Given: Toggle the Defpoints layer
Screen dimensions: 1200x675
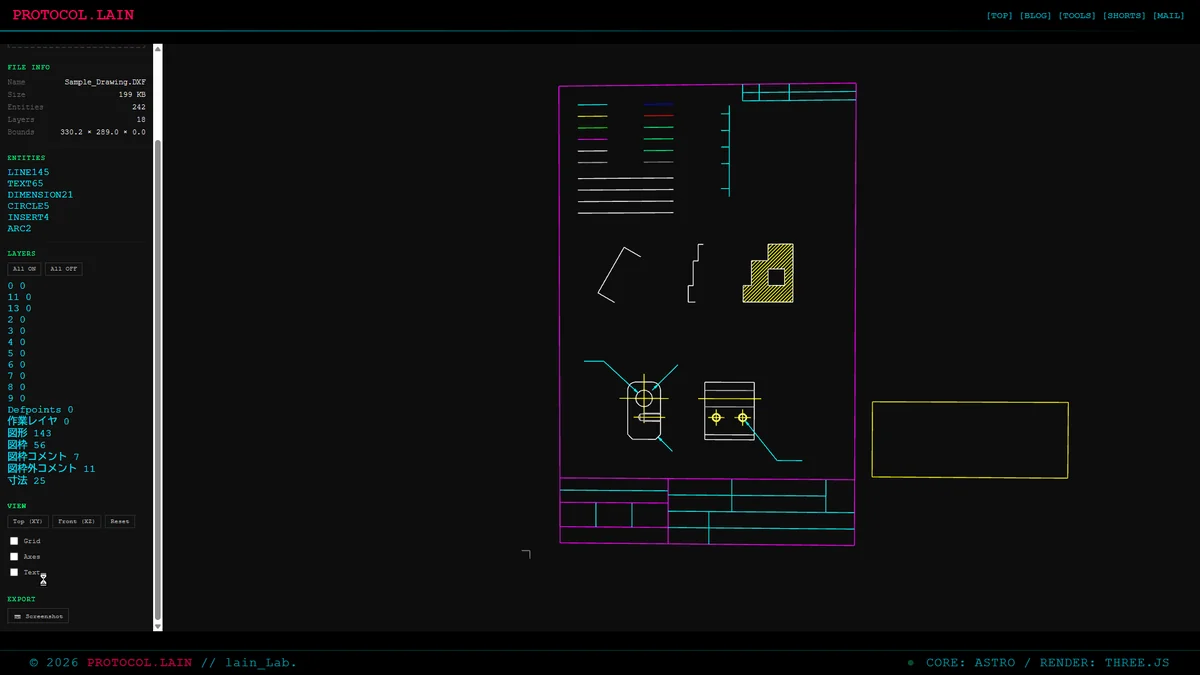Looking at the screenshot, I should (40, 410).
